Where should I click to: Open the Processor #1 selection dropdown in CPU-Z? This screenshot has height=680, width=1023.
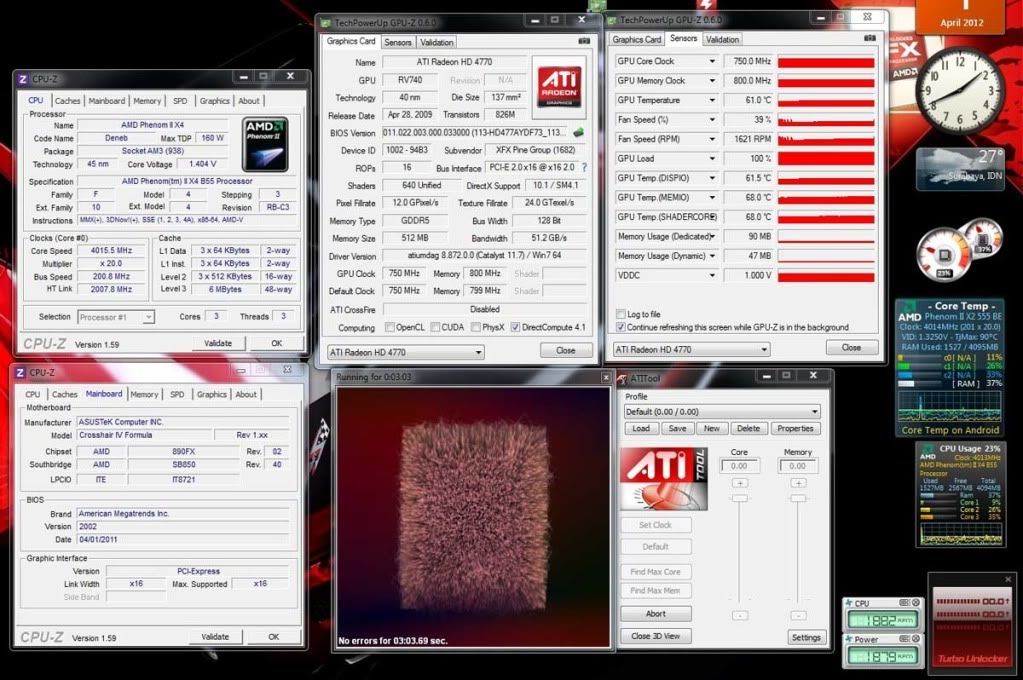pos(115,317)
